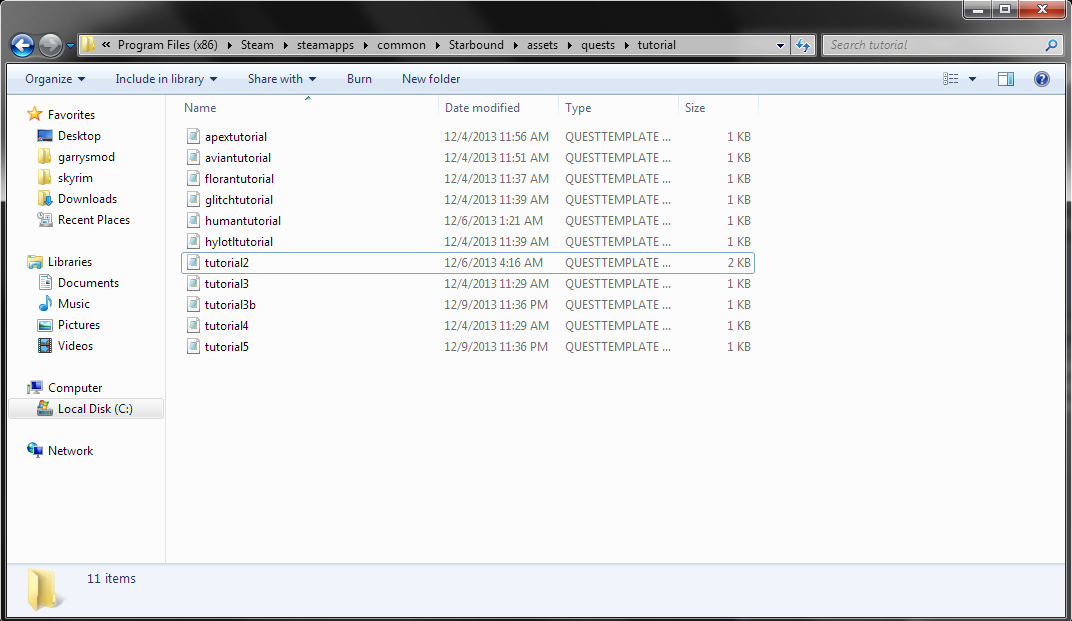Open Recent Places
This screenshot has height=621, width=1072.
94,220
